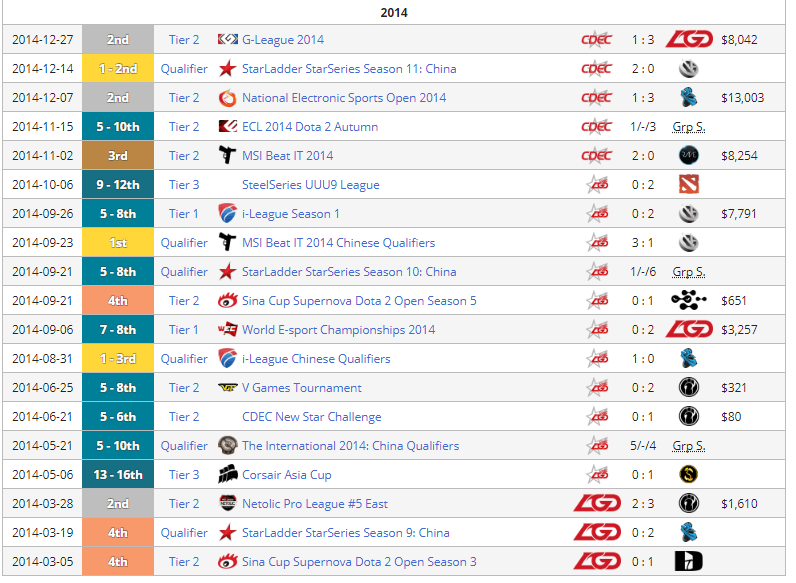Screen dimensions: 796x583
Task: Click the 2014-05-21 date cell
Action: (x=43, y=445)
